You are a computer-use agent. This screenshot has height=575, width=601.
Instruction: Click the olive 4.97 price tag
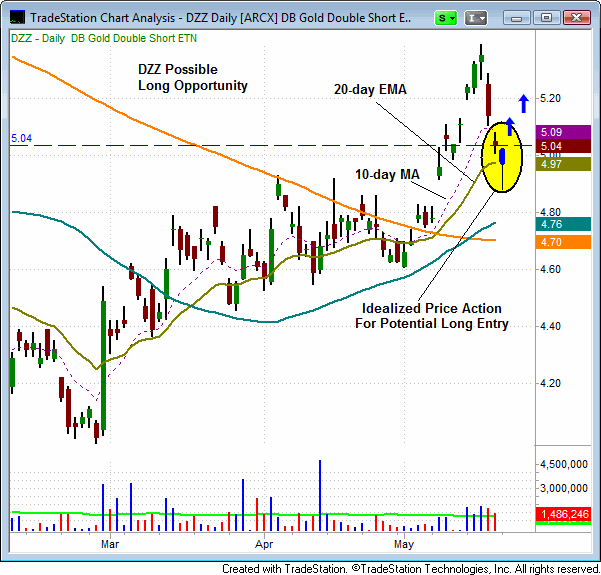pos(563,164)
